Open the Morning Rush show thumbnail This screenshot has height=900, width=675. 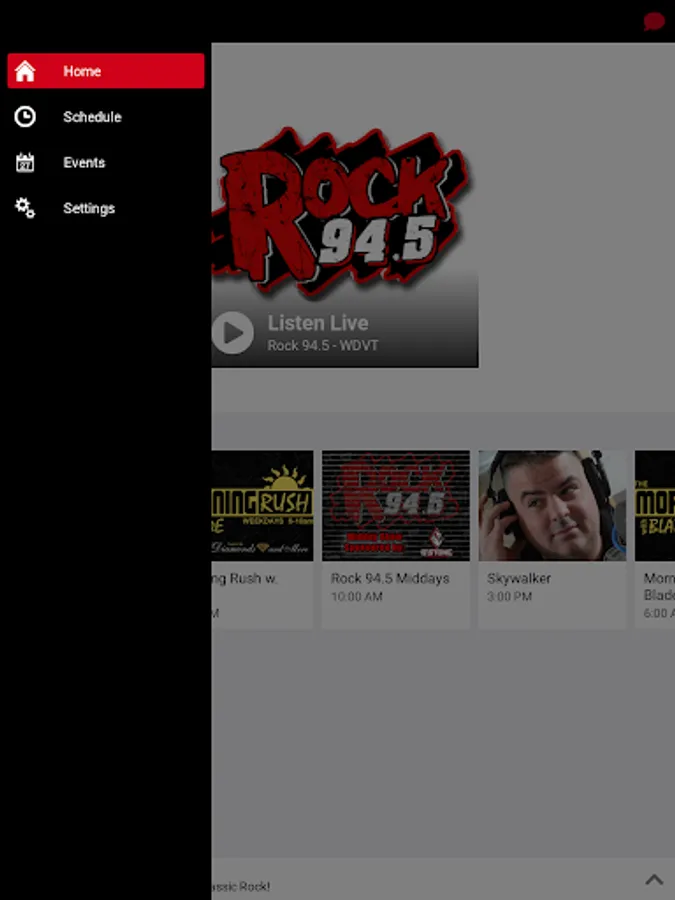pos(262,506)
